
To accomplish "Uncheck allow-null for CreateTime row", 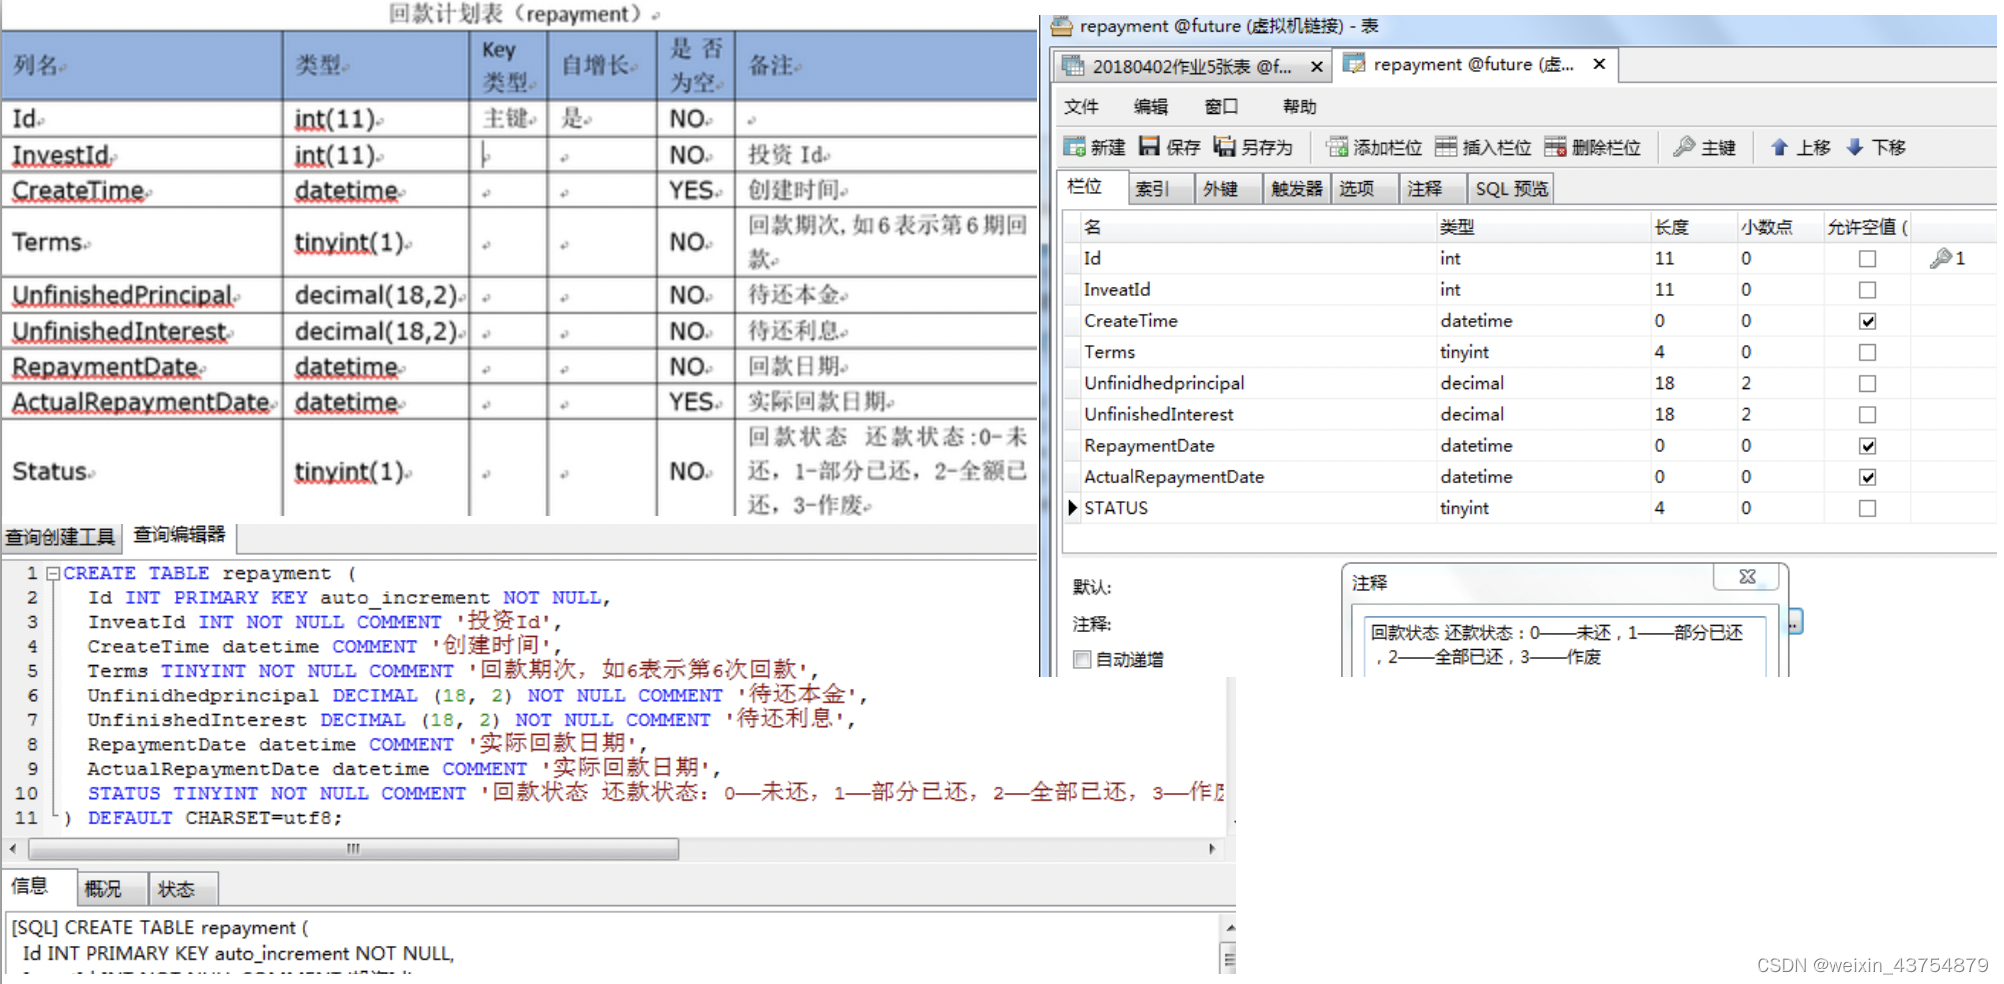I will pos(1867,321).
